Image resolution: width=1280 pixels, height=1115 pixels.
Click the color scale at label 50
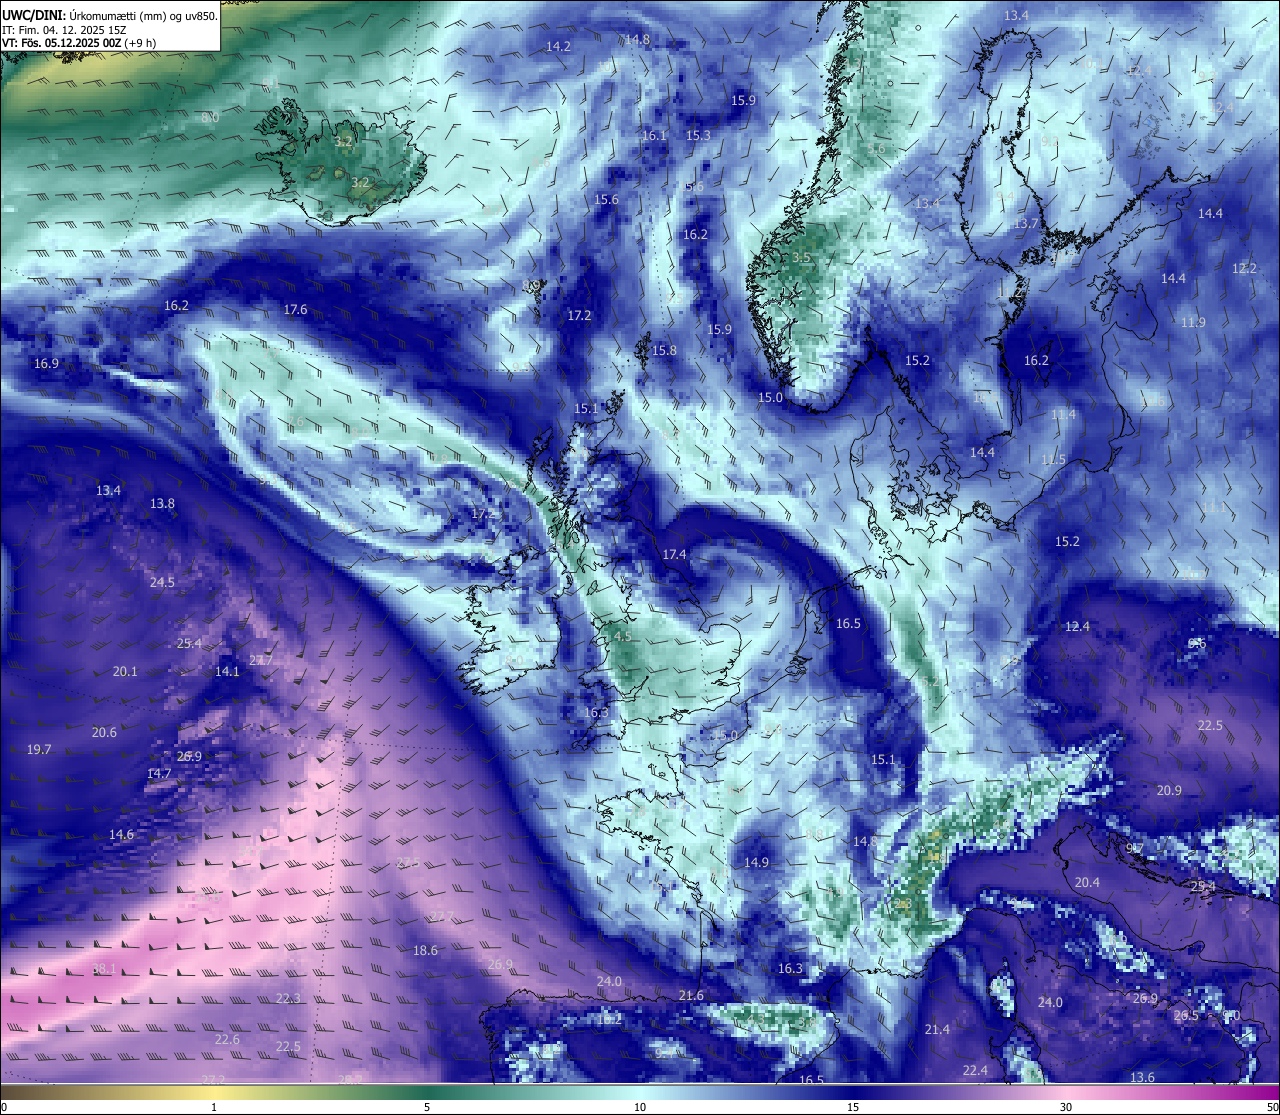pos(1272,1107)
